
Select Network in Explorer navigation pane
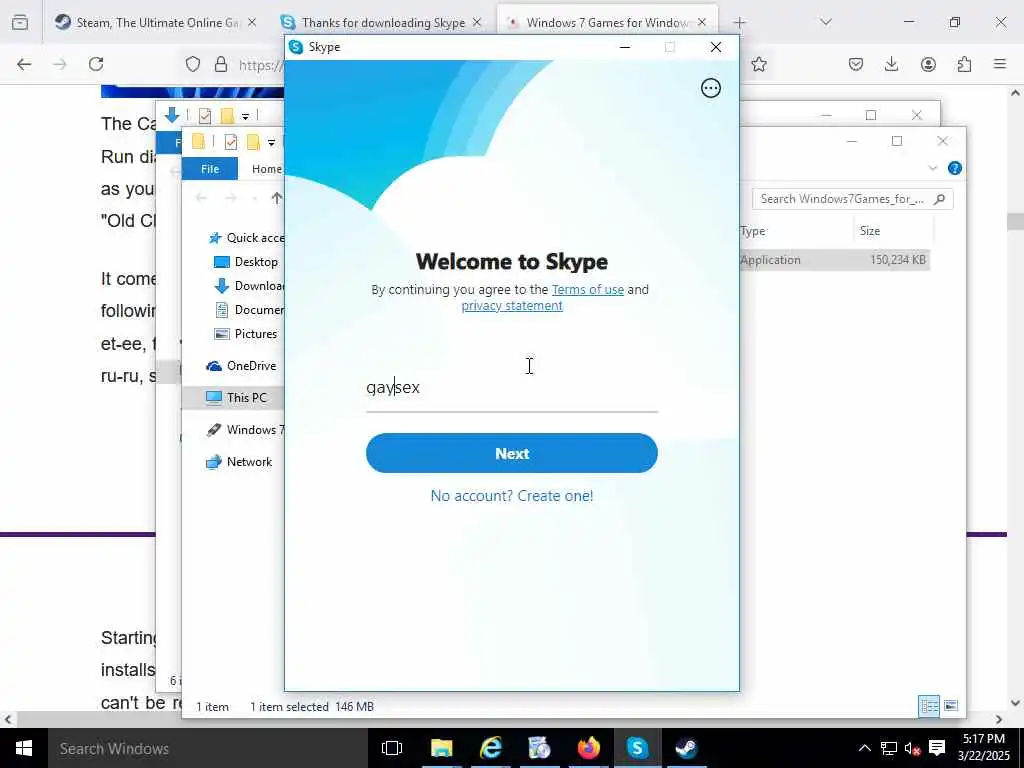(x=239, y=462)
